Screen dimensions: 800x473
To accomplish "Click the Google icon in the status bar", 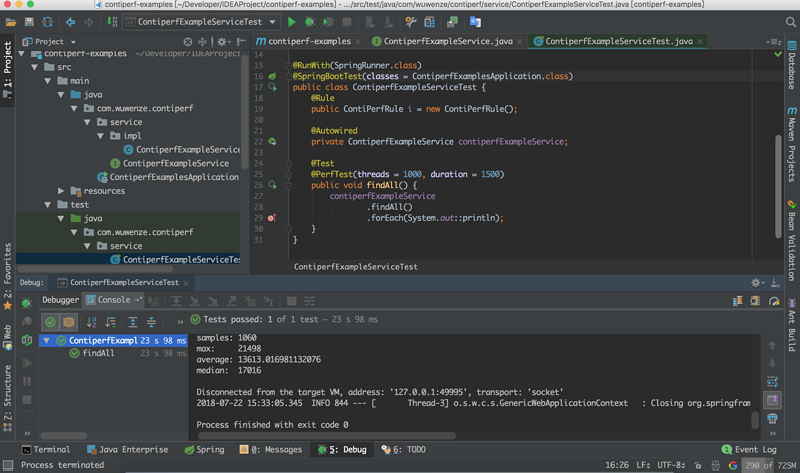I will click(733, 465).
